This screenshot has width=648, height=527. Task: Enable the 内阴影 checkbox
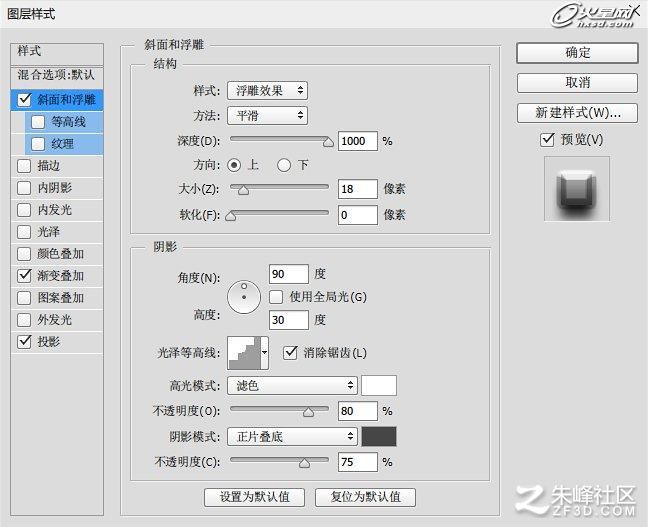(x=24, y=188)
